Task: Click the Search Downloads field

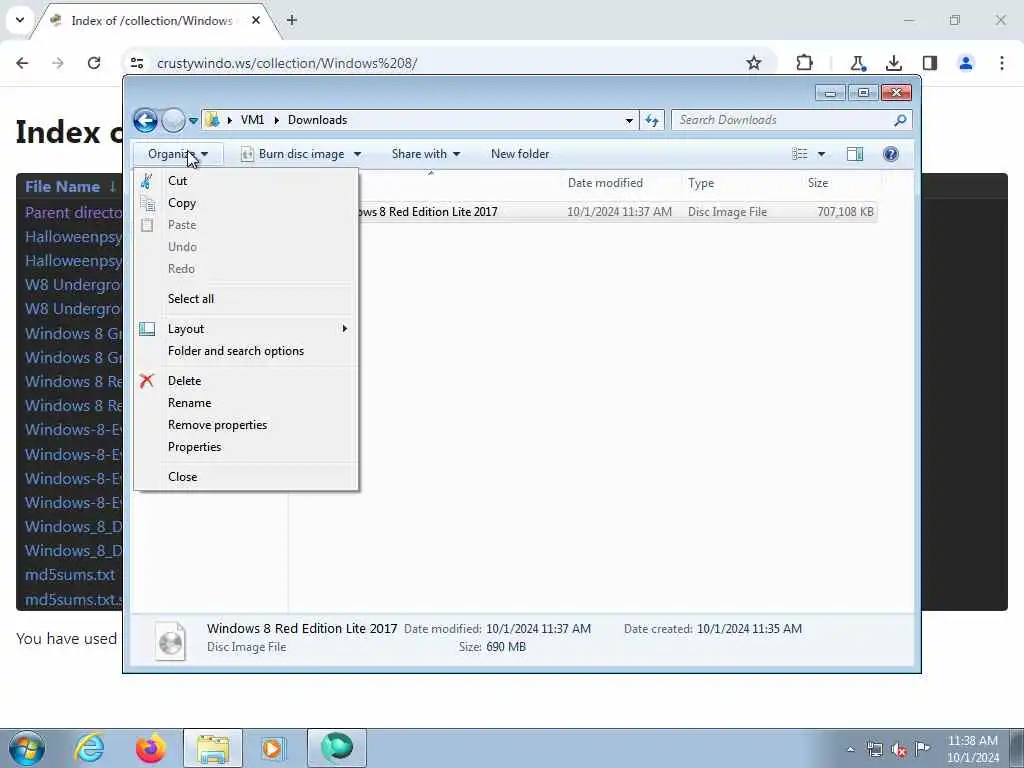Action: point(791,120)
